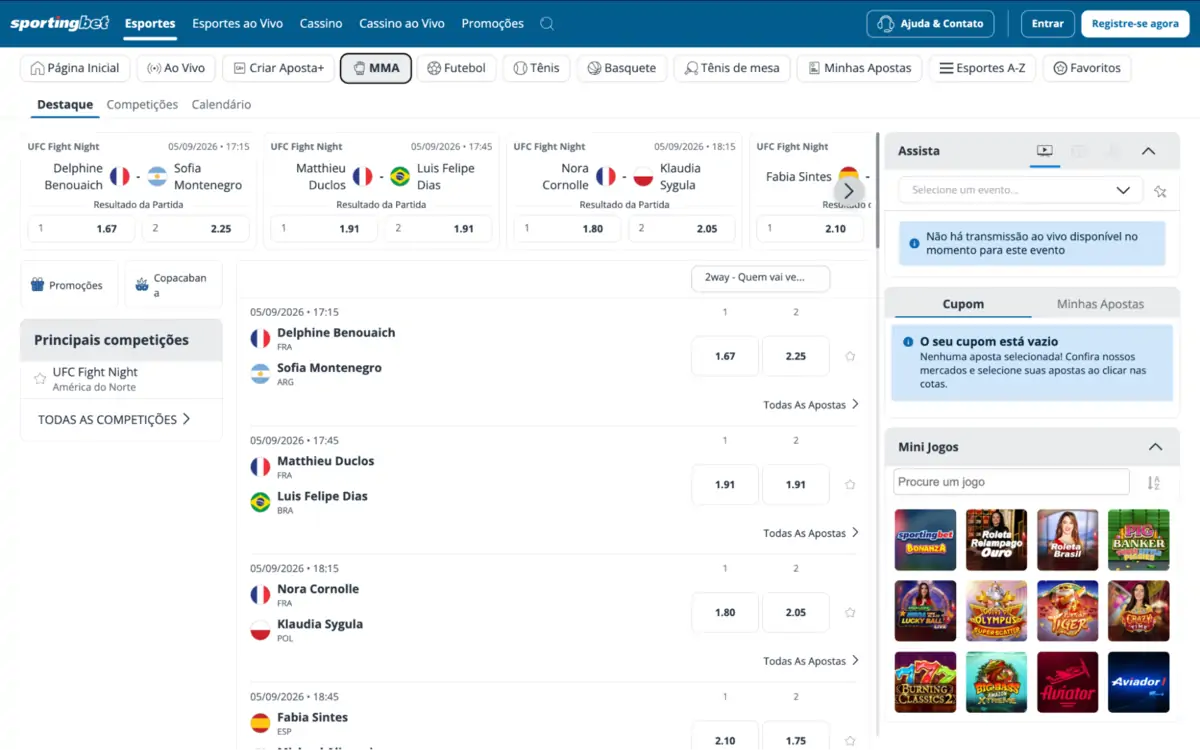1200x750 pixels.
Task: Open Todas As Apostas for Cornolle vs Sygula
Action: [811, 661]
